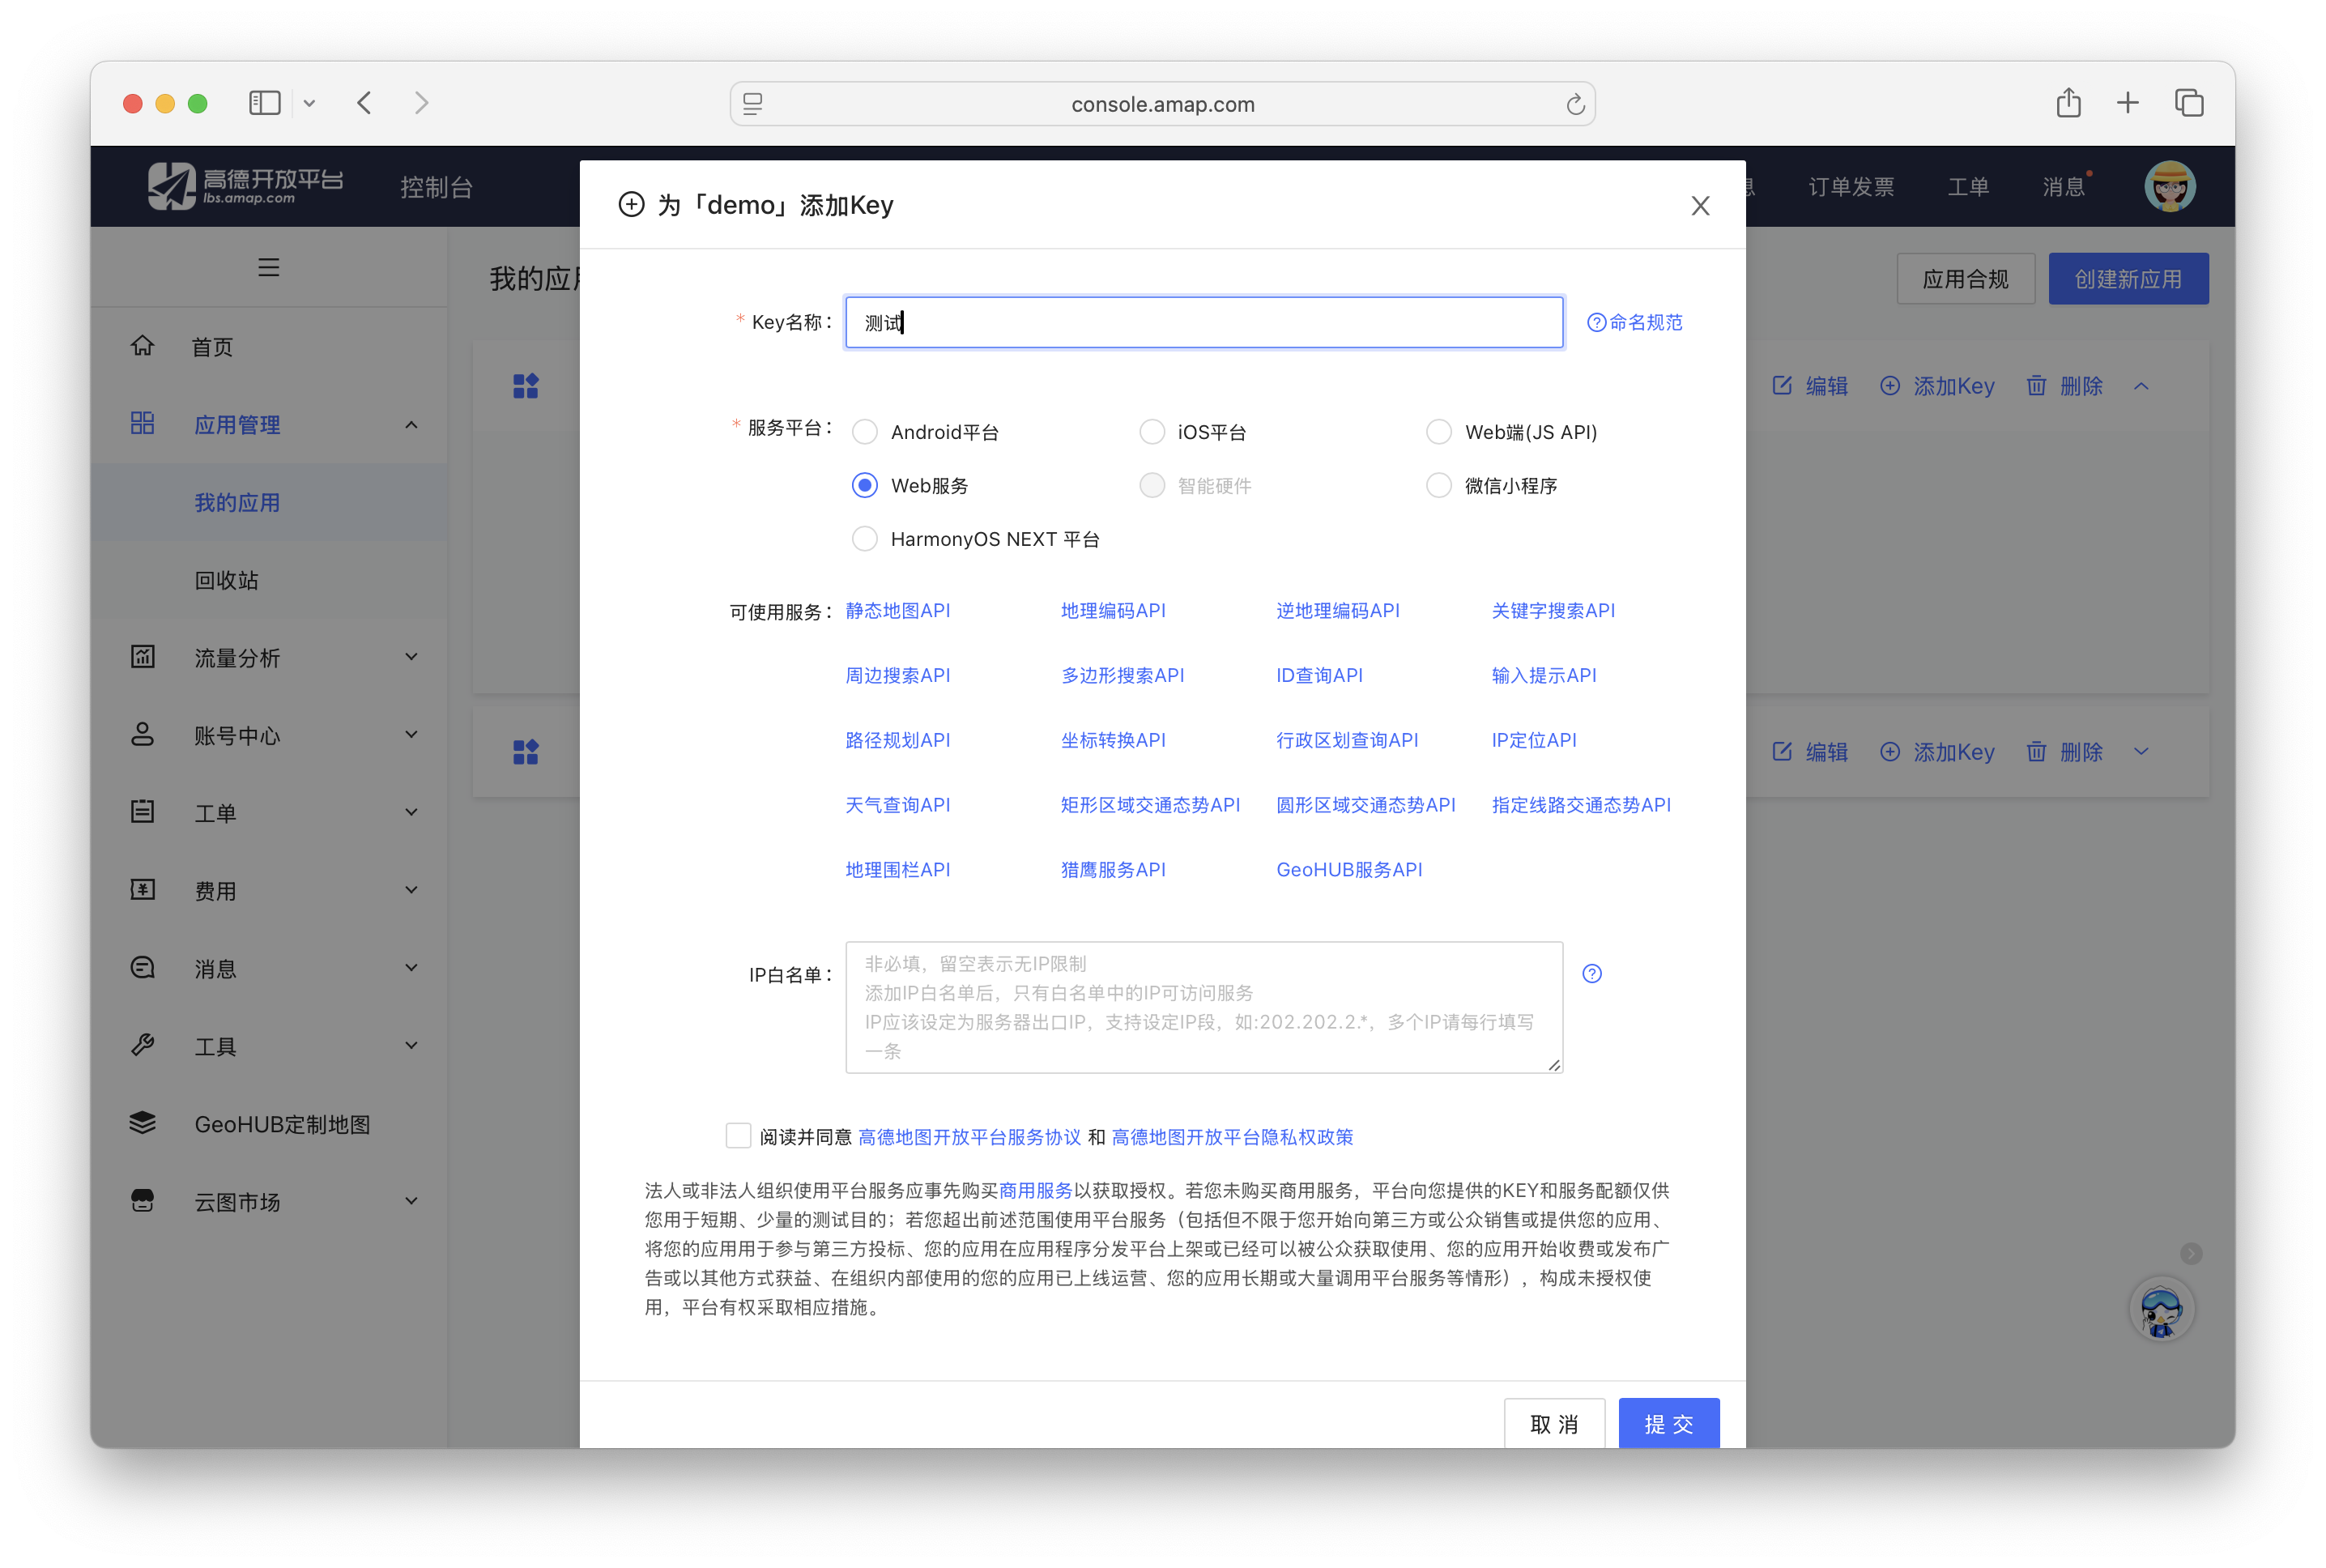The width and height of the screenshot is (2326, 1568).
Task: Expand the 账号中心 menu chevron
Action: coord(411,735)
